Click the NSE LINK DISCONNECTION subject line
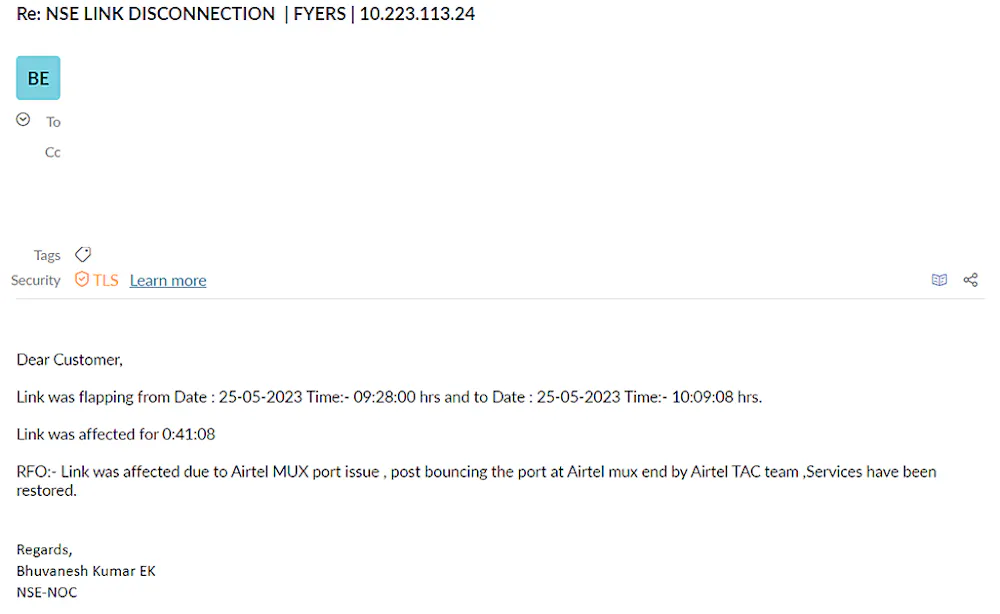1000x614 pixels. click(246, 14)
